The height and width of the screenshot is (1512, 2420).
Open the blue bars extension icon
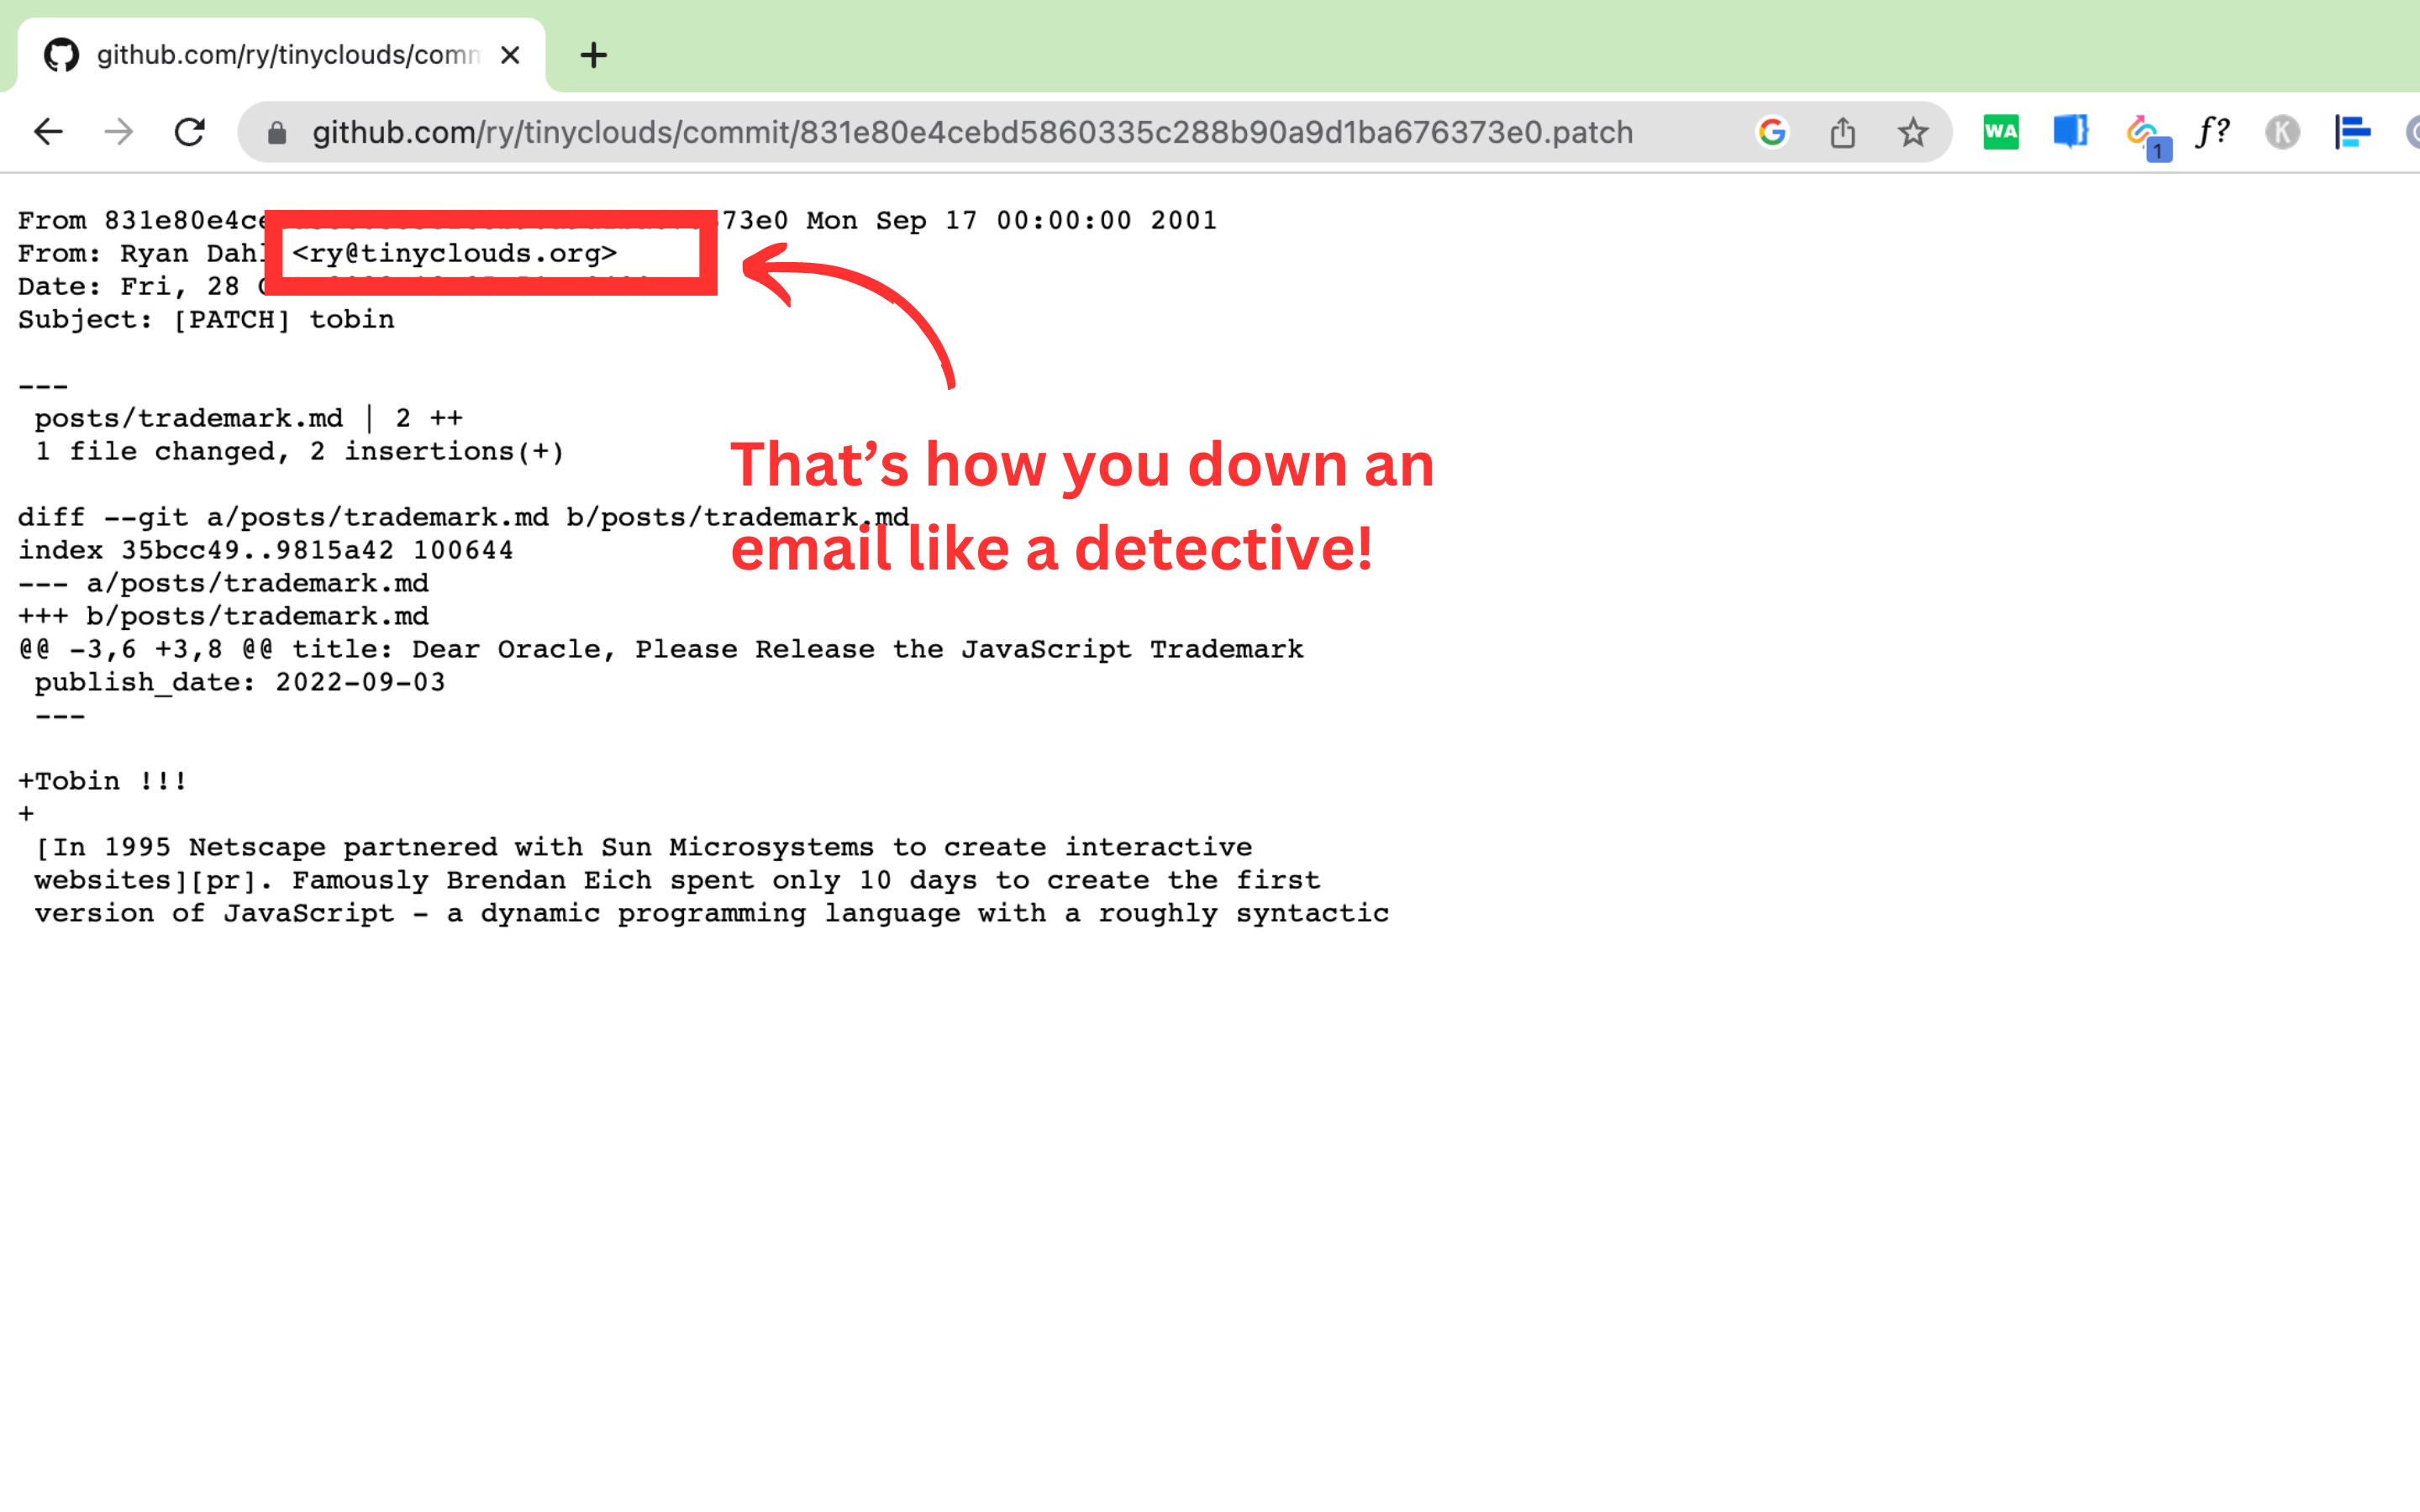(x=2353, y=132)
